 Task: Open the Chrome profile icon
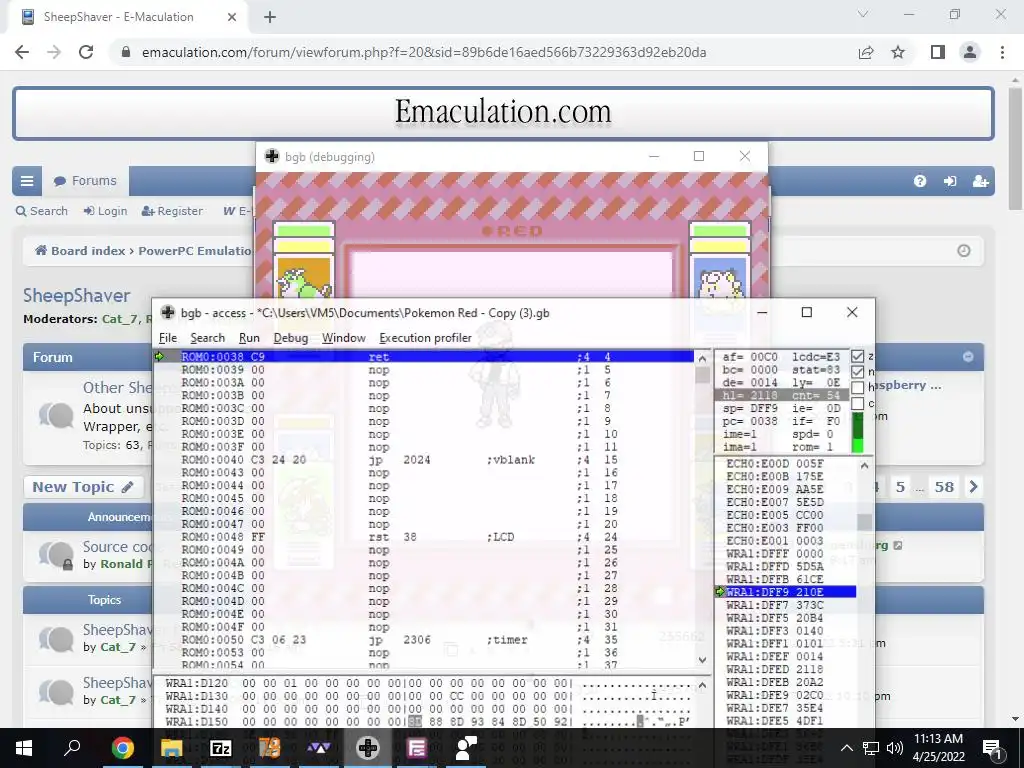970,52
